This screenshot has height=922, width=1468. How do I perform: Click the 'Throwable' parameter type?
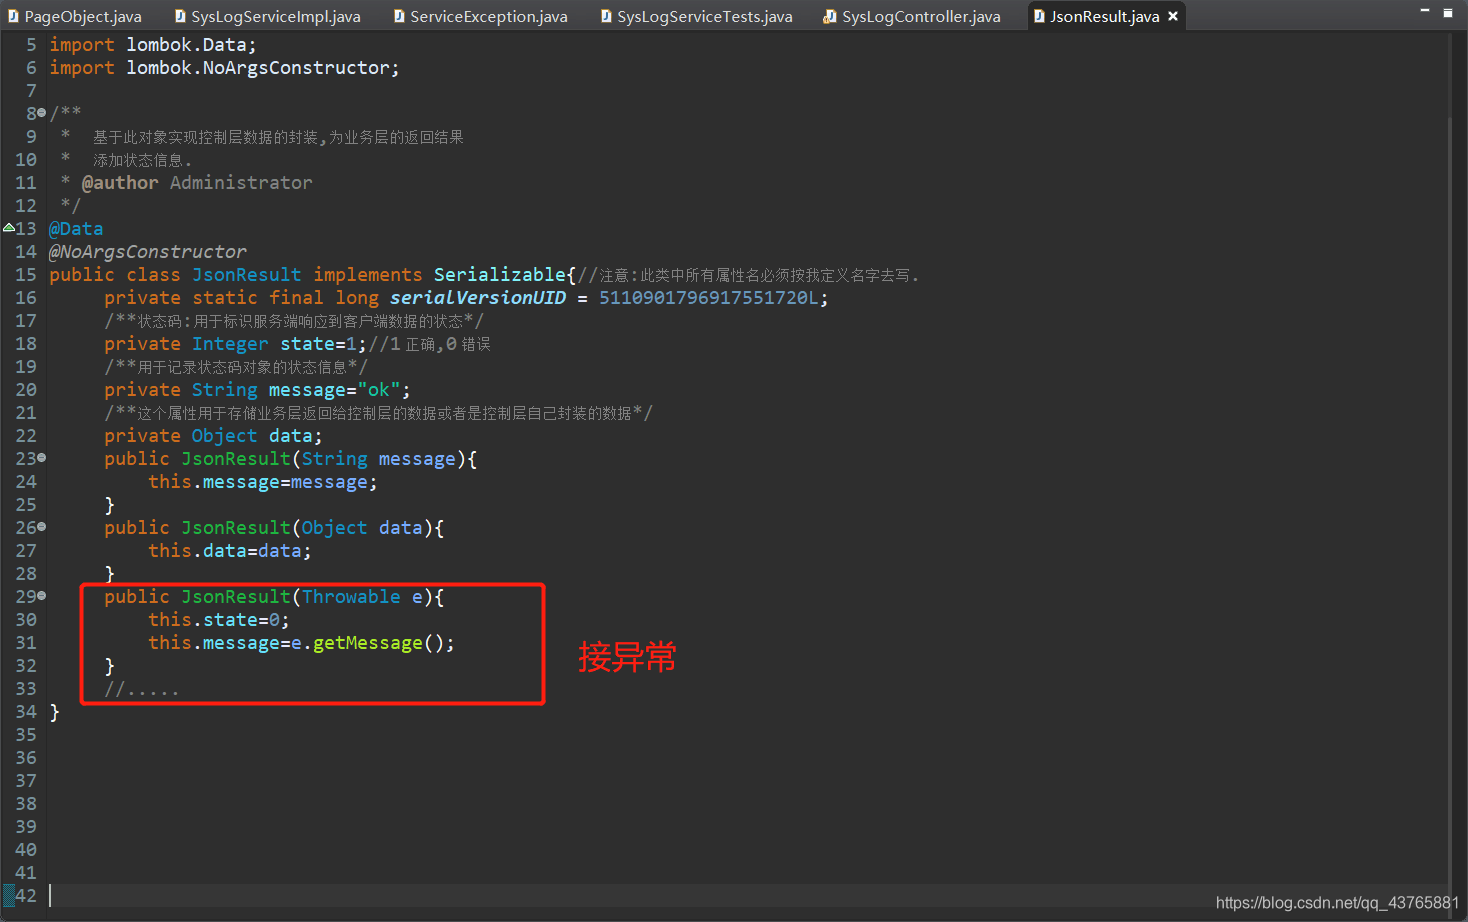pyautogui.click(x=351, y=597)
